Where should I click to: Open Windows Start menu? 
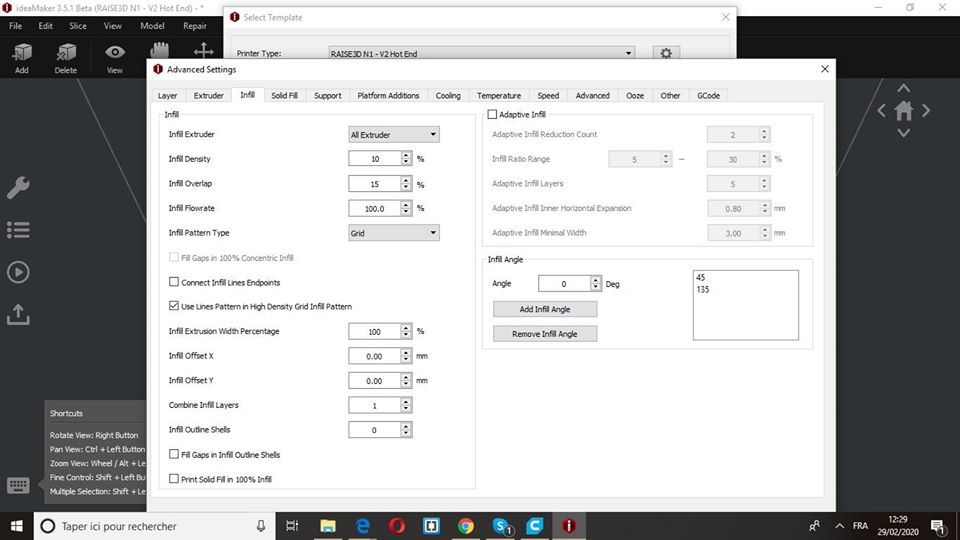[17, 526]
